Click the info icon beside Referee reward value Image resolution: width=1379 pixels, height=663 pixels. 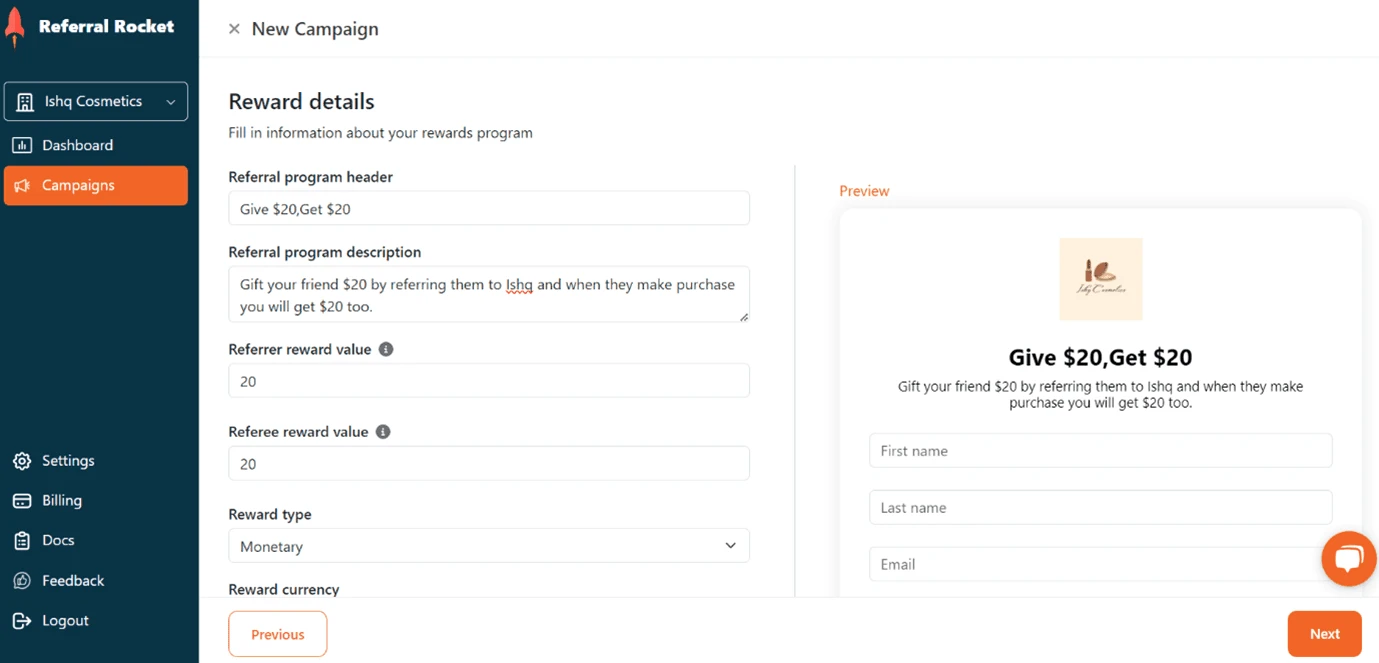382,431
